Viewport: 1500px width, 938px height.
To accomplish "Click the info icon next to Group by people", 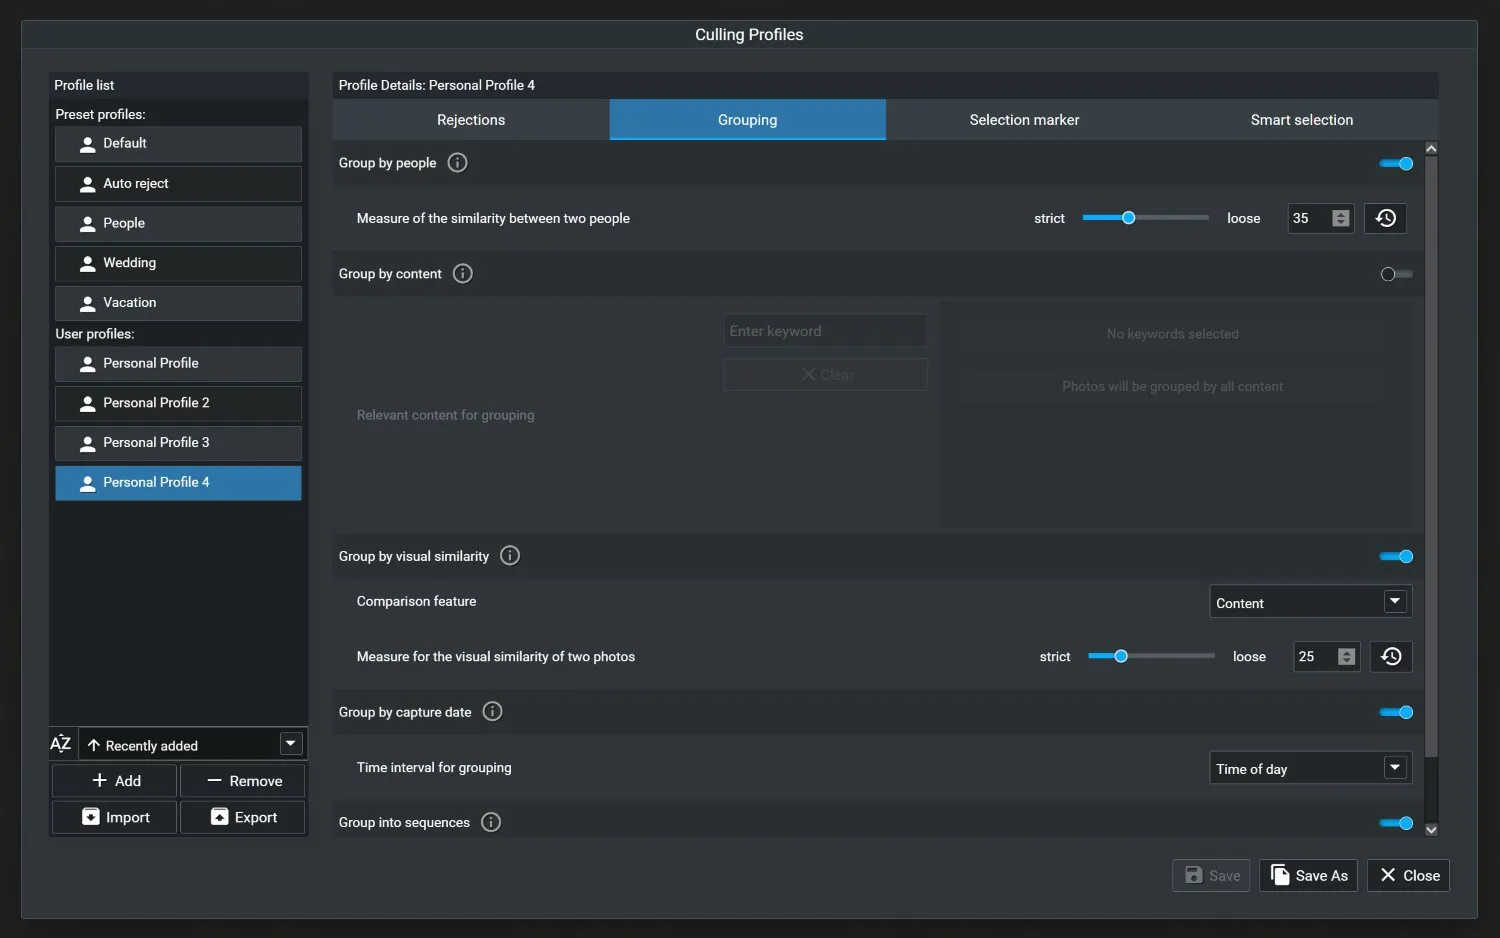I will click(457, 162).
